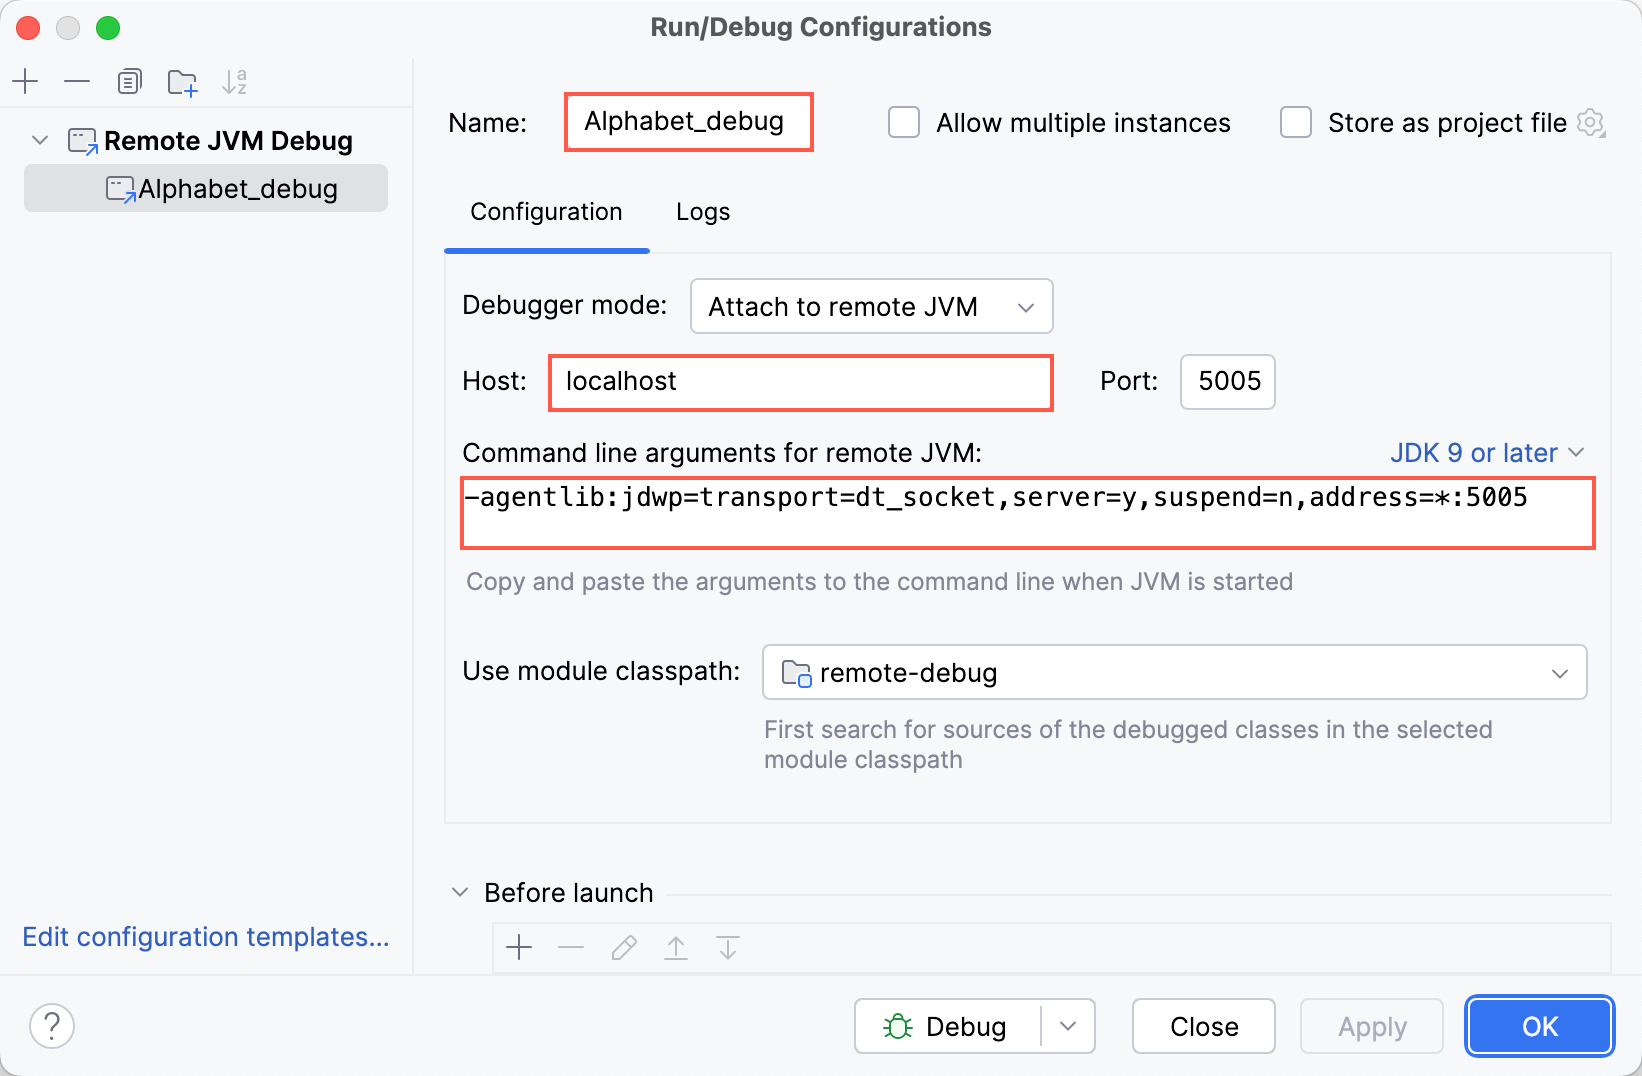
Task: Remove the selected configuration
Action: 77,81
